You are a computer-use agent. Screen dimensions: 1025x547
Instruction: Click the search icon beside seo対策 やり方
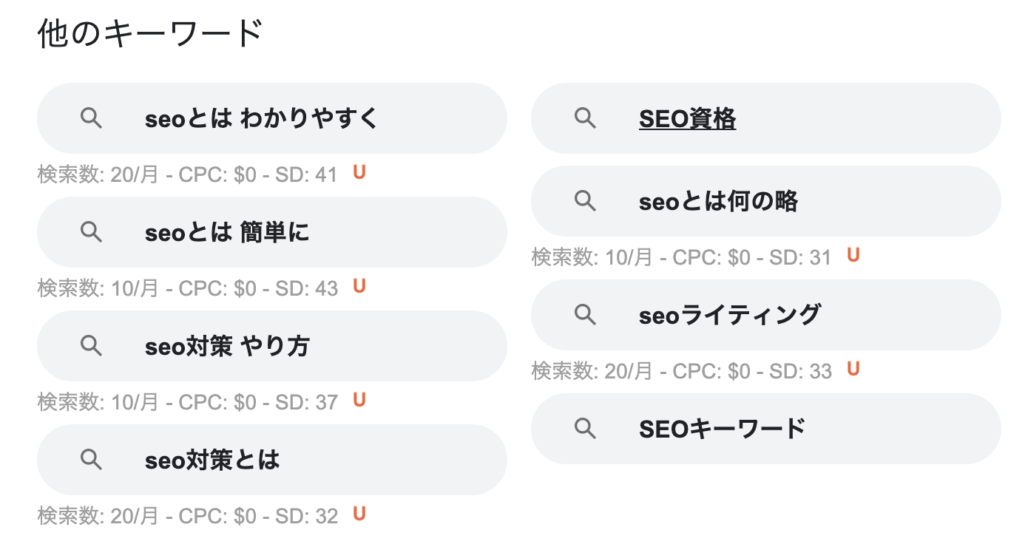(91, 346)
